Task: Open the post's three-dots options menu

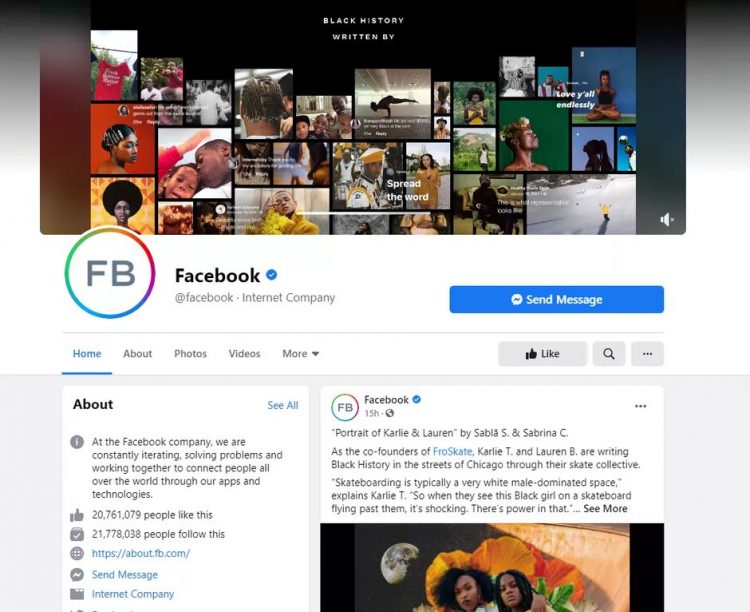Action: (640, 406)
